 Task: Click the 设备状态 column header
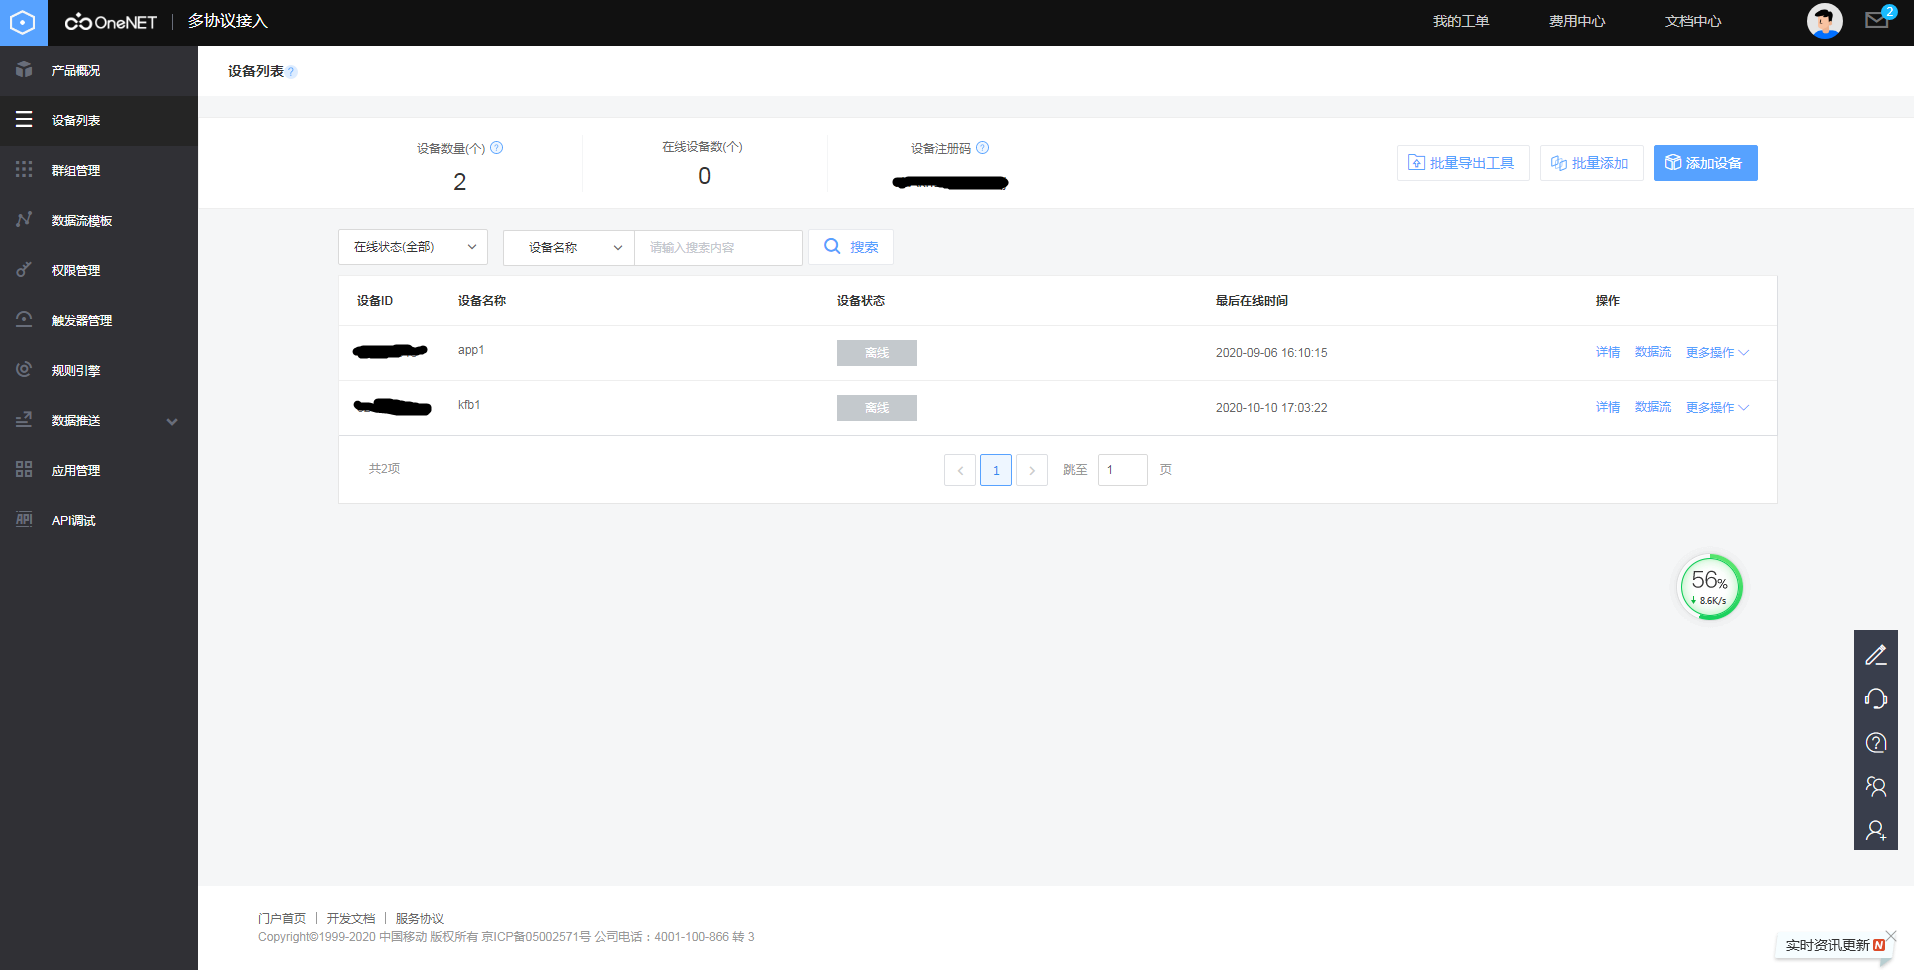coord(861,301)
